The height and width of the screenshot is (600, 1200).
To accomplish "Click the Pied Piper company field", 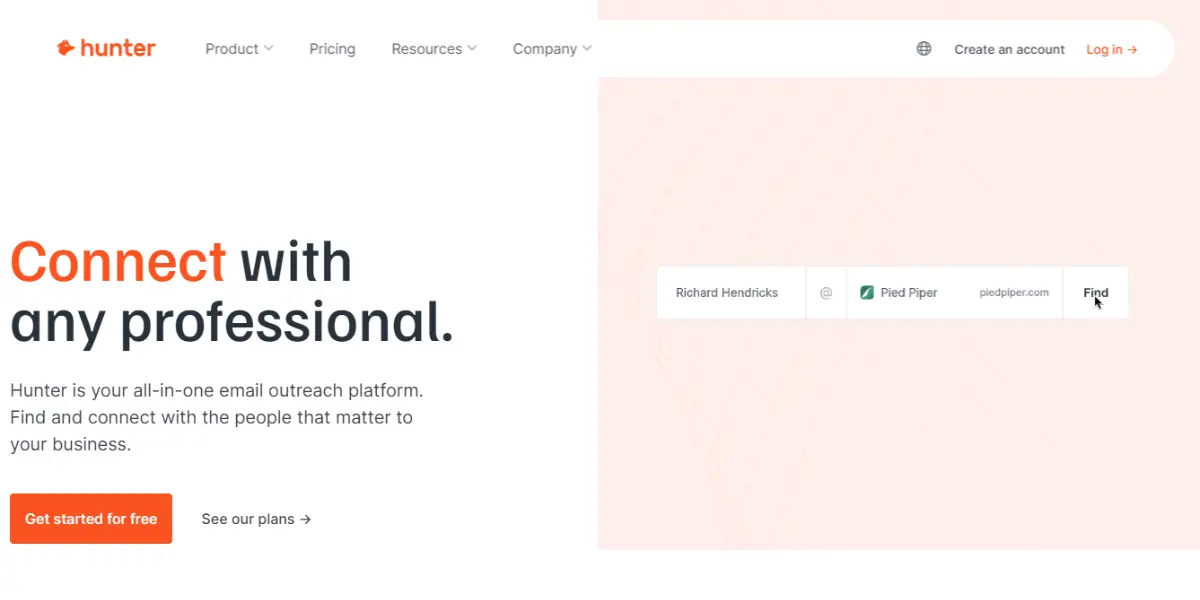I will 954,293.
